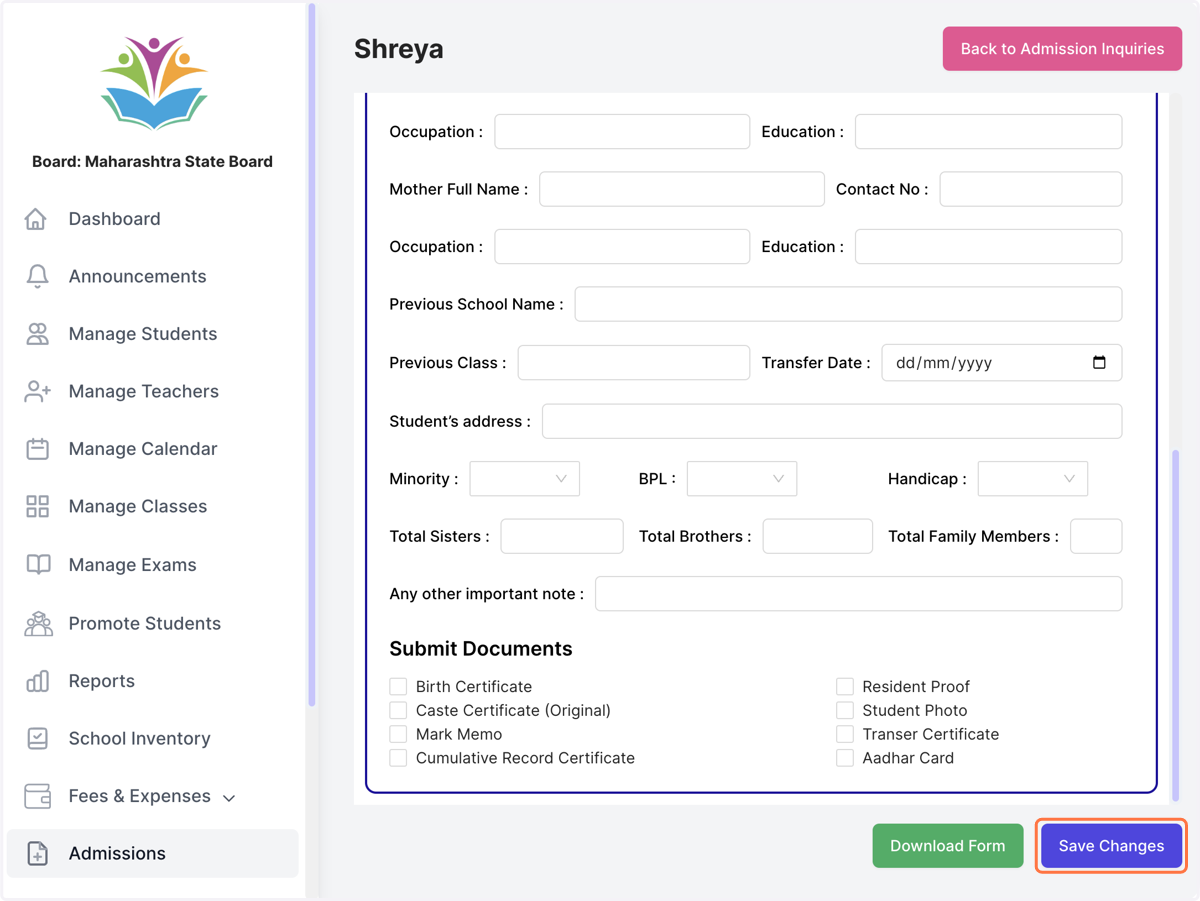Viewport: 1200px width, 901px height.
Task: Click the Announcements bell icon
Action: click(x=37, y=277)
